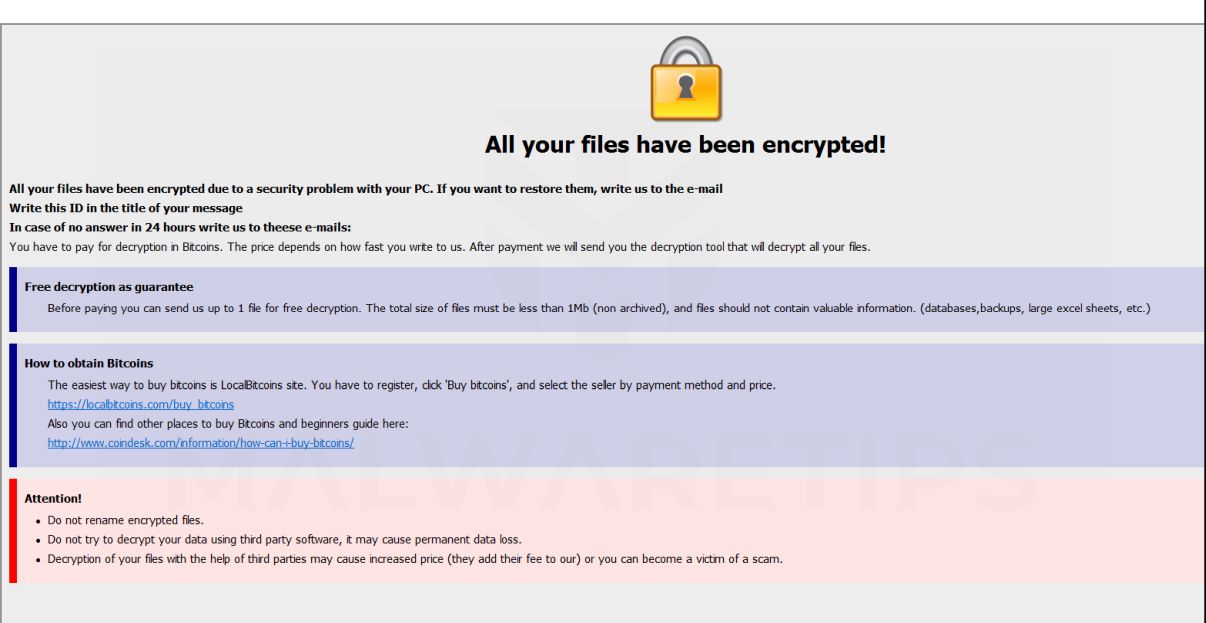Click the "Write this ID in the title" line
1206x623 pixels.
coord(125,208)
